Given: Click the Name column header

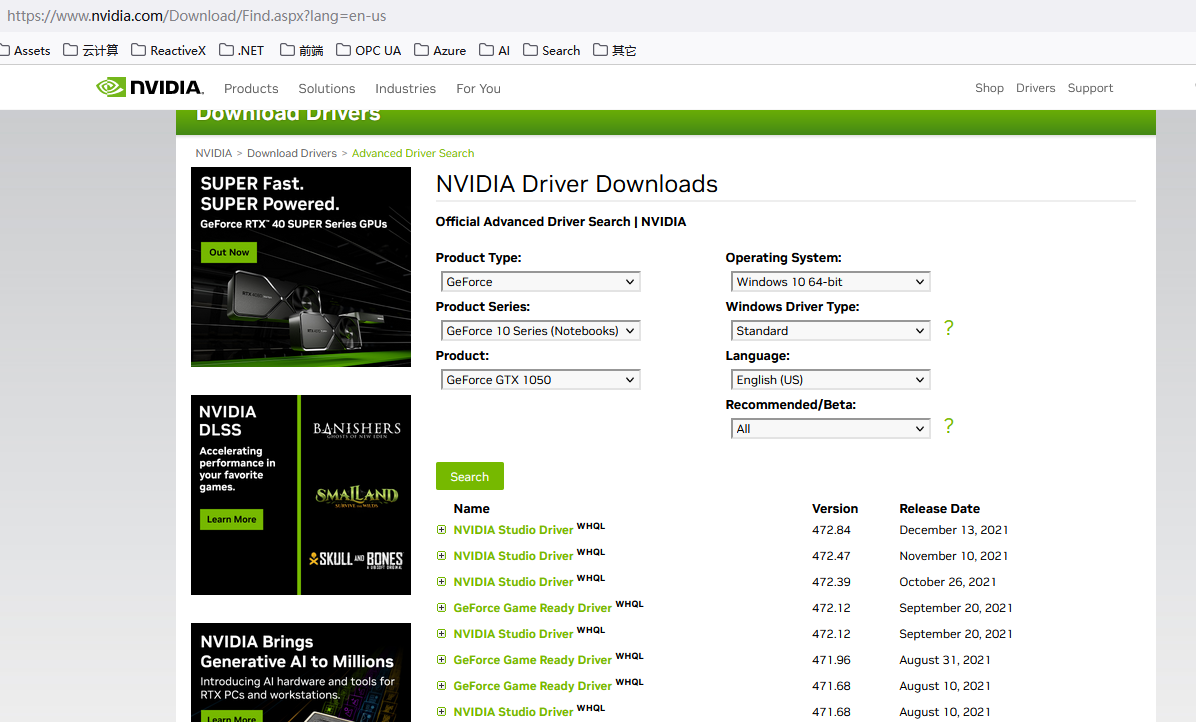Looking at the screenshot, I should pyautogui.click(x=471, y=509).
